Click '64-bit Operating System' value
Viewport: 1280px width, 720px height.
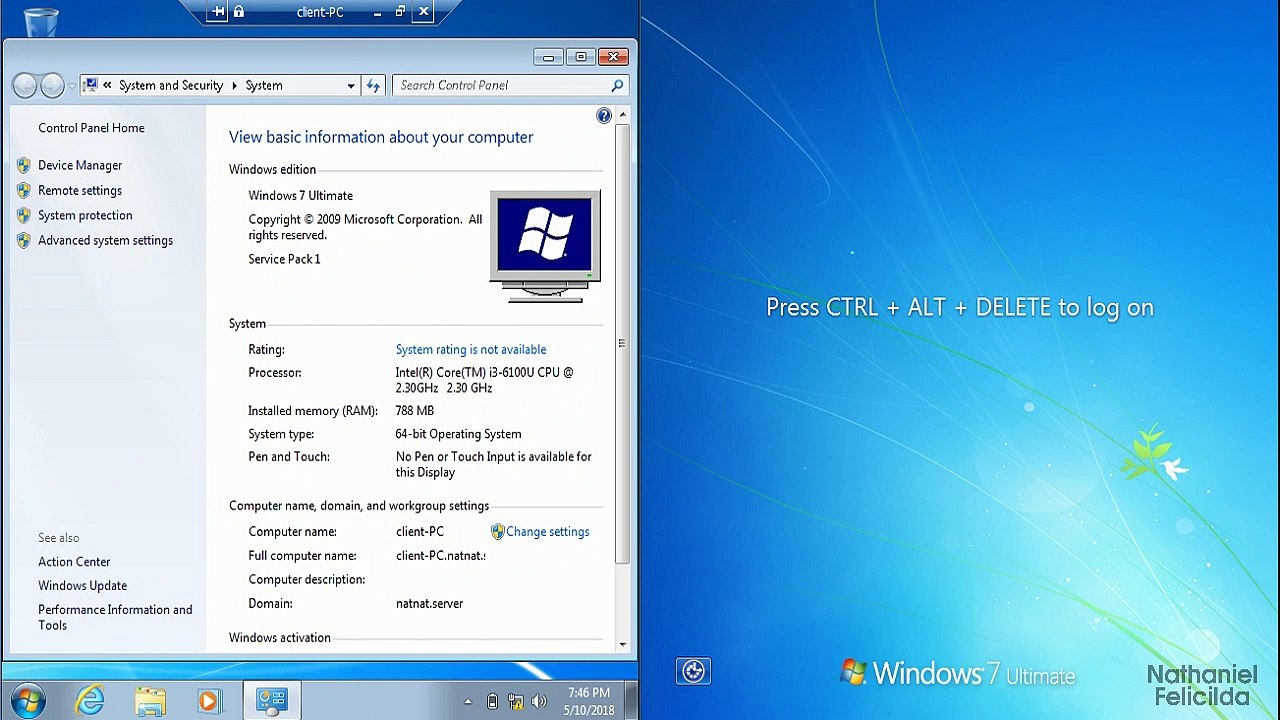(x=458, y=434)
